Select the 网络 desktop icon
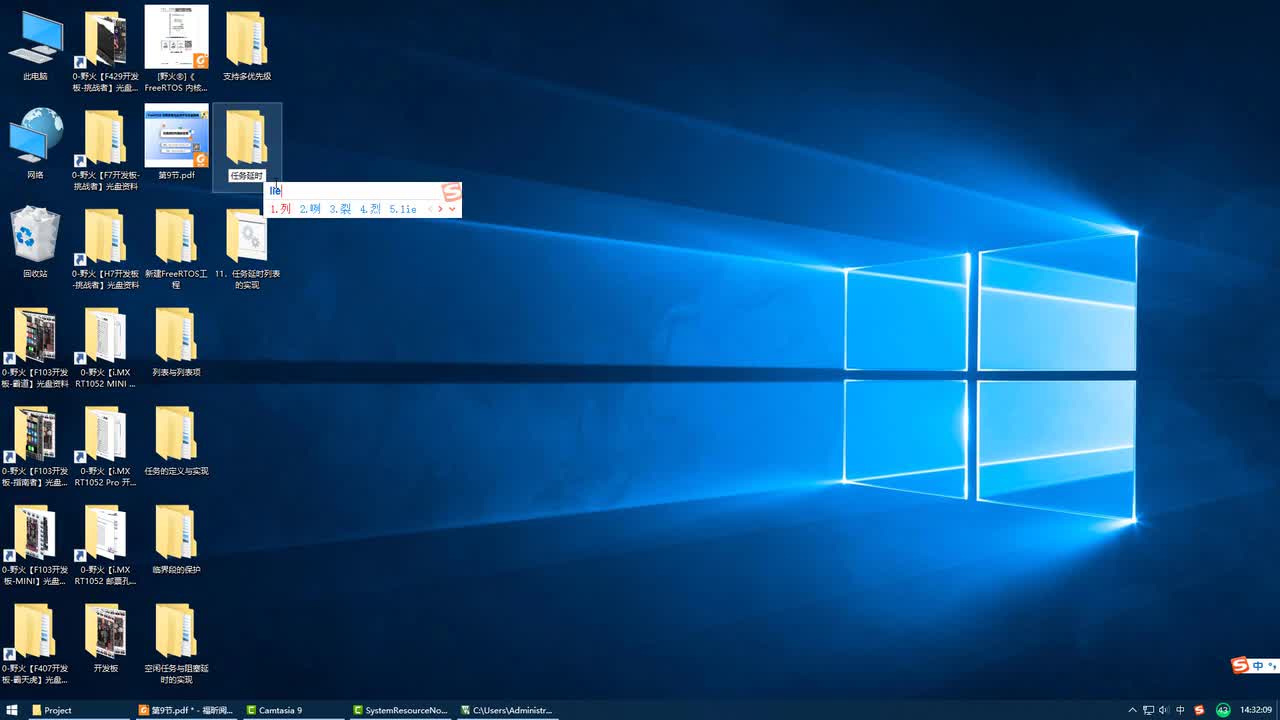The height and width of the screenshot is (720, 1280). [x=35, y=145]
